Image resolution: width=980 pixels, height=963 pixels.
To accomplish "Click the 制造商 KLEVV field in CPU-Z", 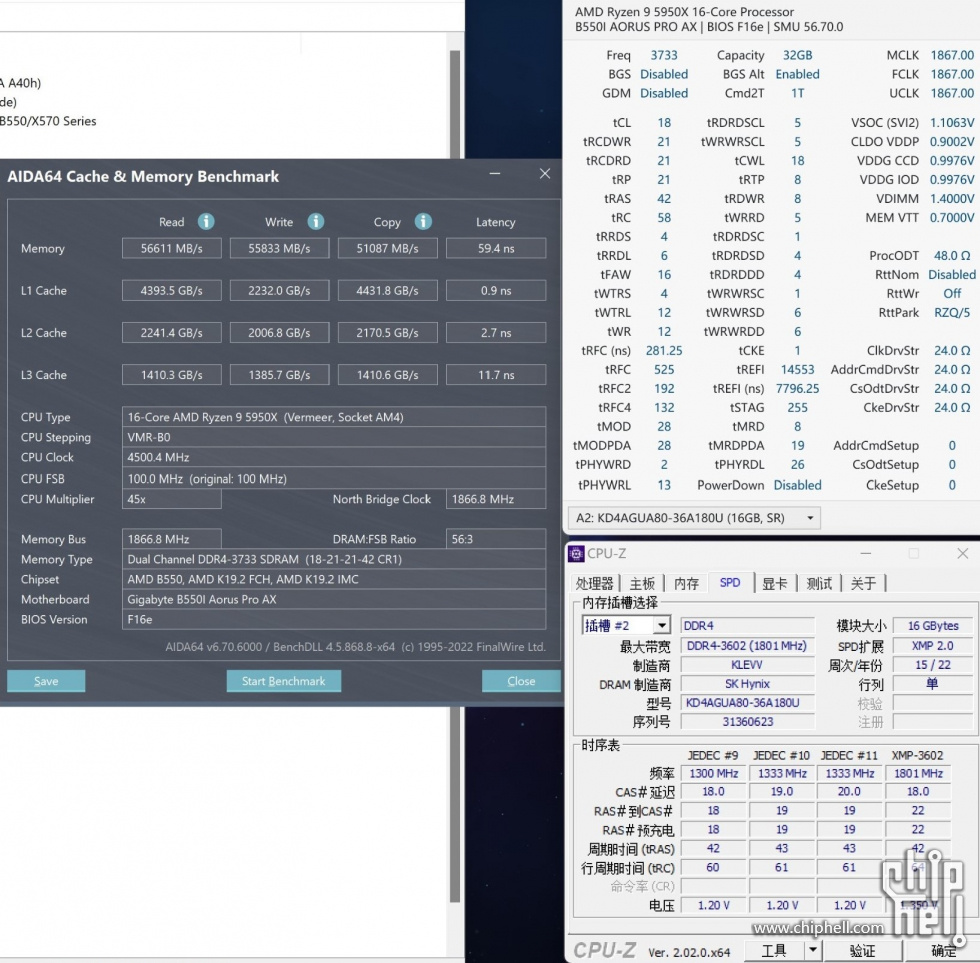I will click(747, 665).
